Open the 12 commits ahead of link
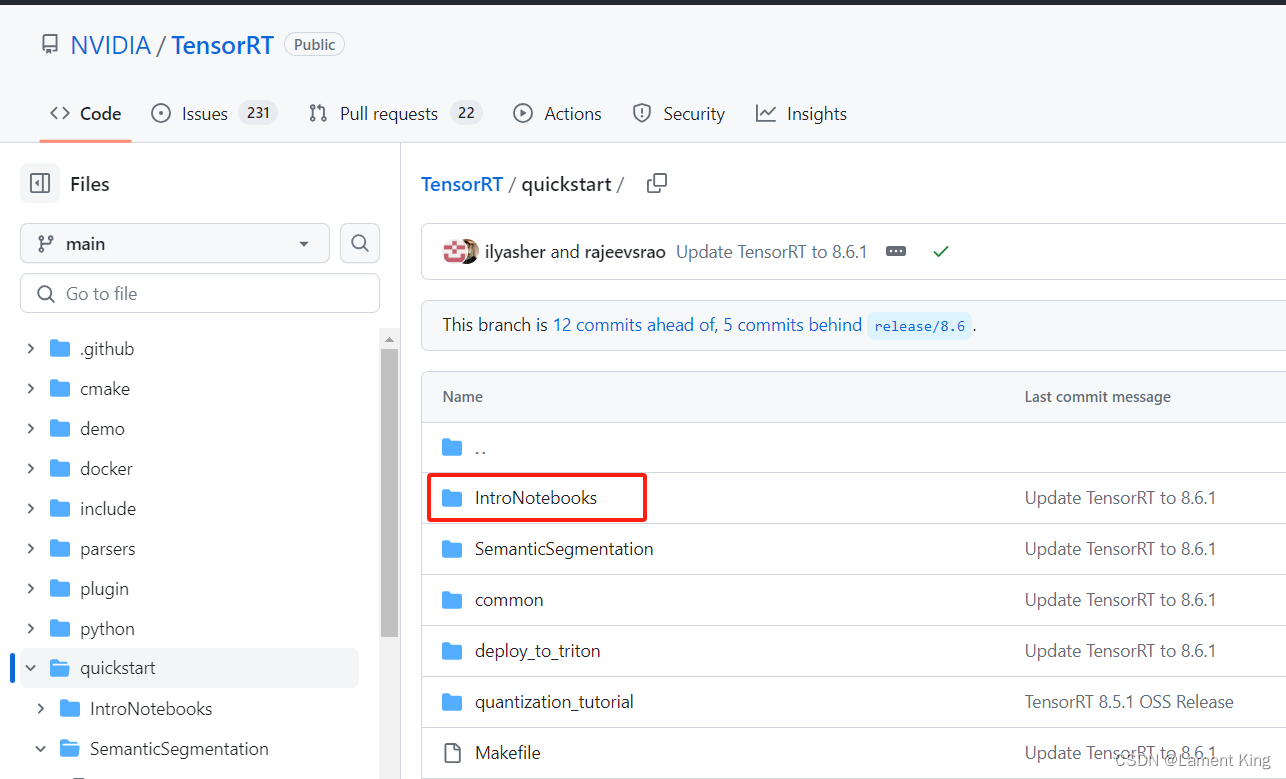Image resolution: width=1286 pixels, height=779 pixels. tap(634, 325)
